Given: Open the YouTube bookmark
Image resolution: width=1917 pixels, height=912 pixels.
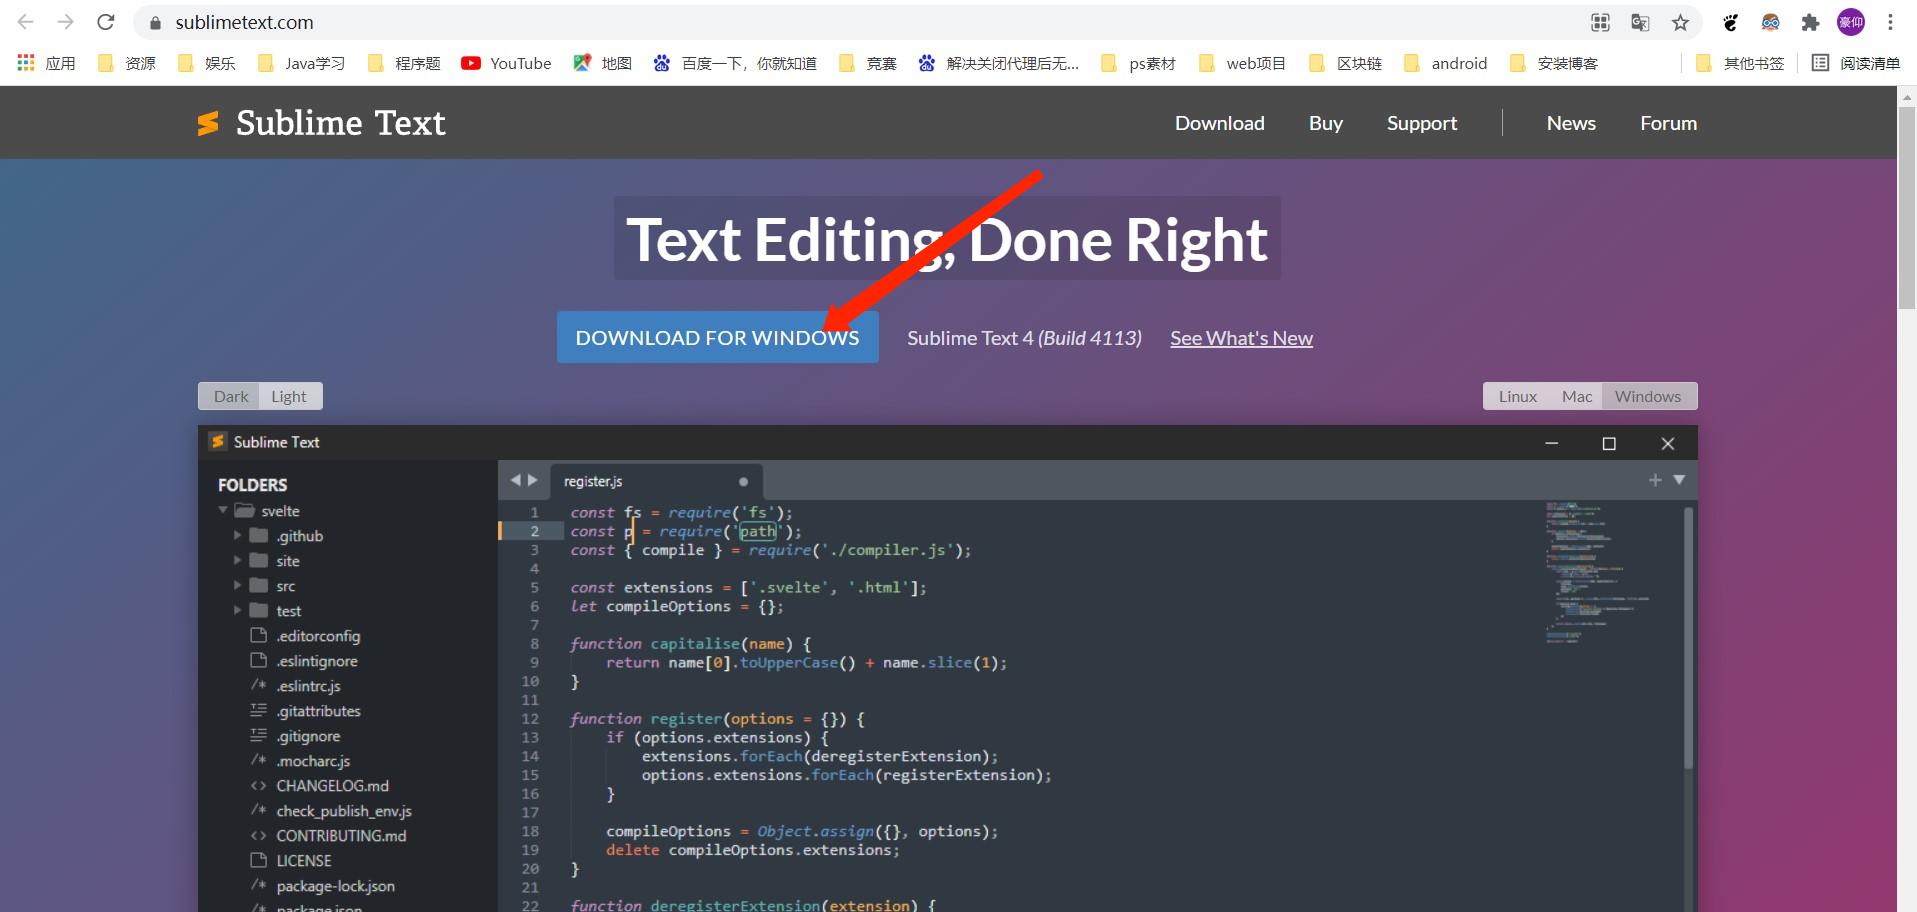Looking at the screenshot, I should (506, 63).
